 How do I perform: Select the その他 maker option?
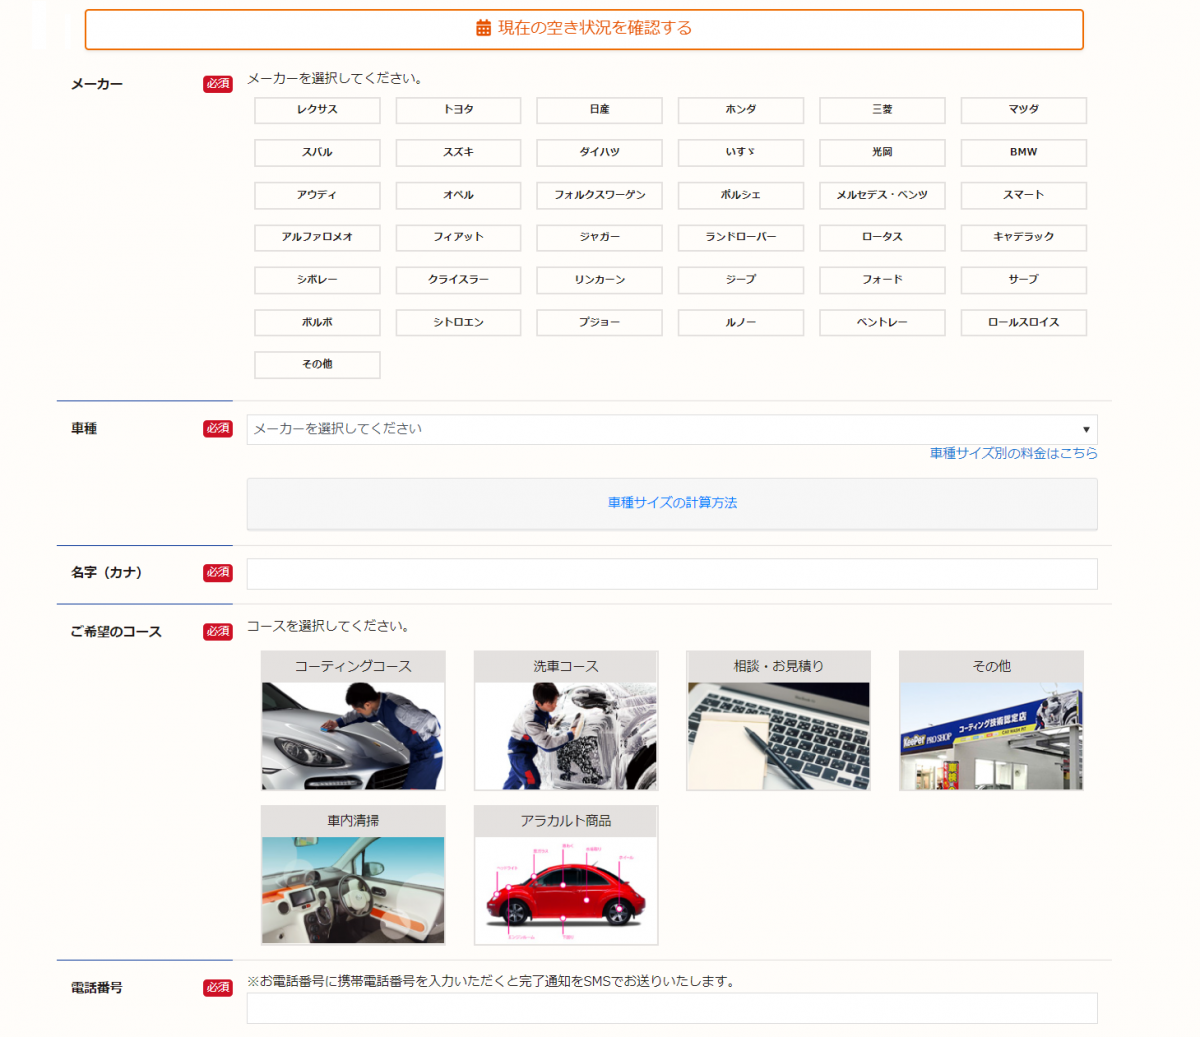[x=317, y=365]
